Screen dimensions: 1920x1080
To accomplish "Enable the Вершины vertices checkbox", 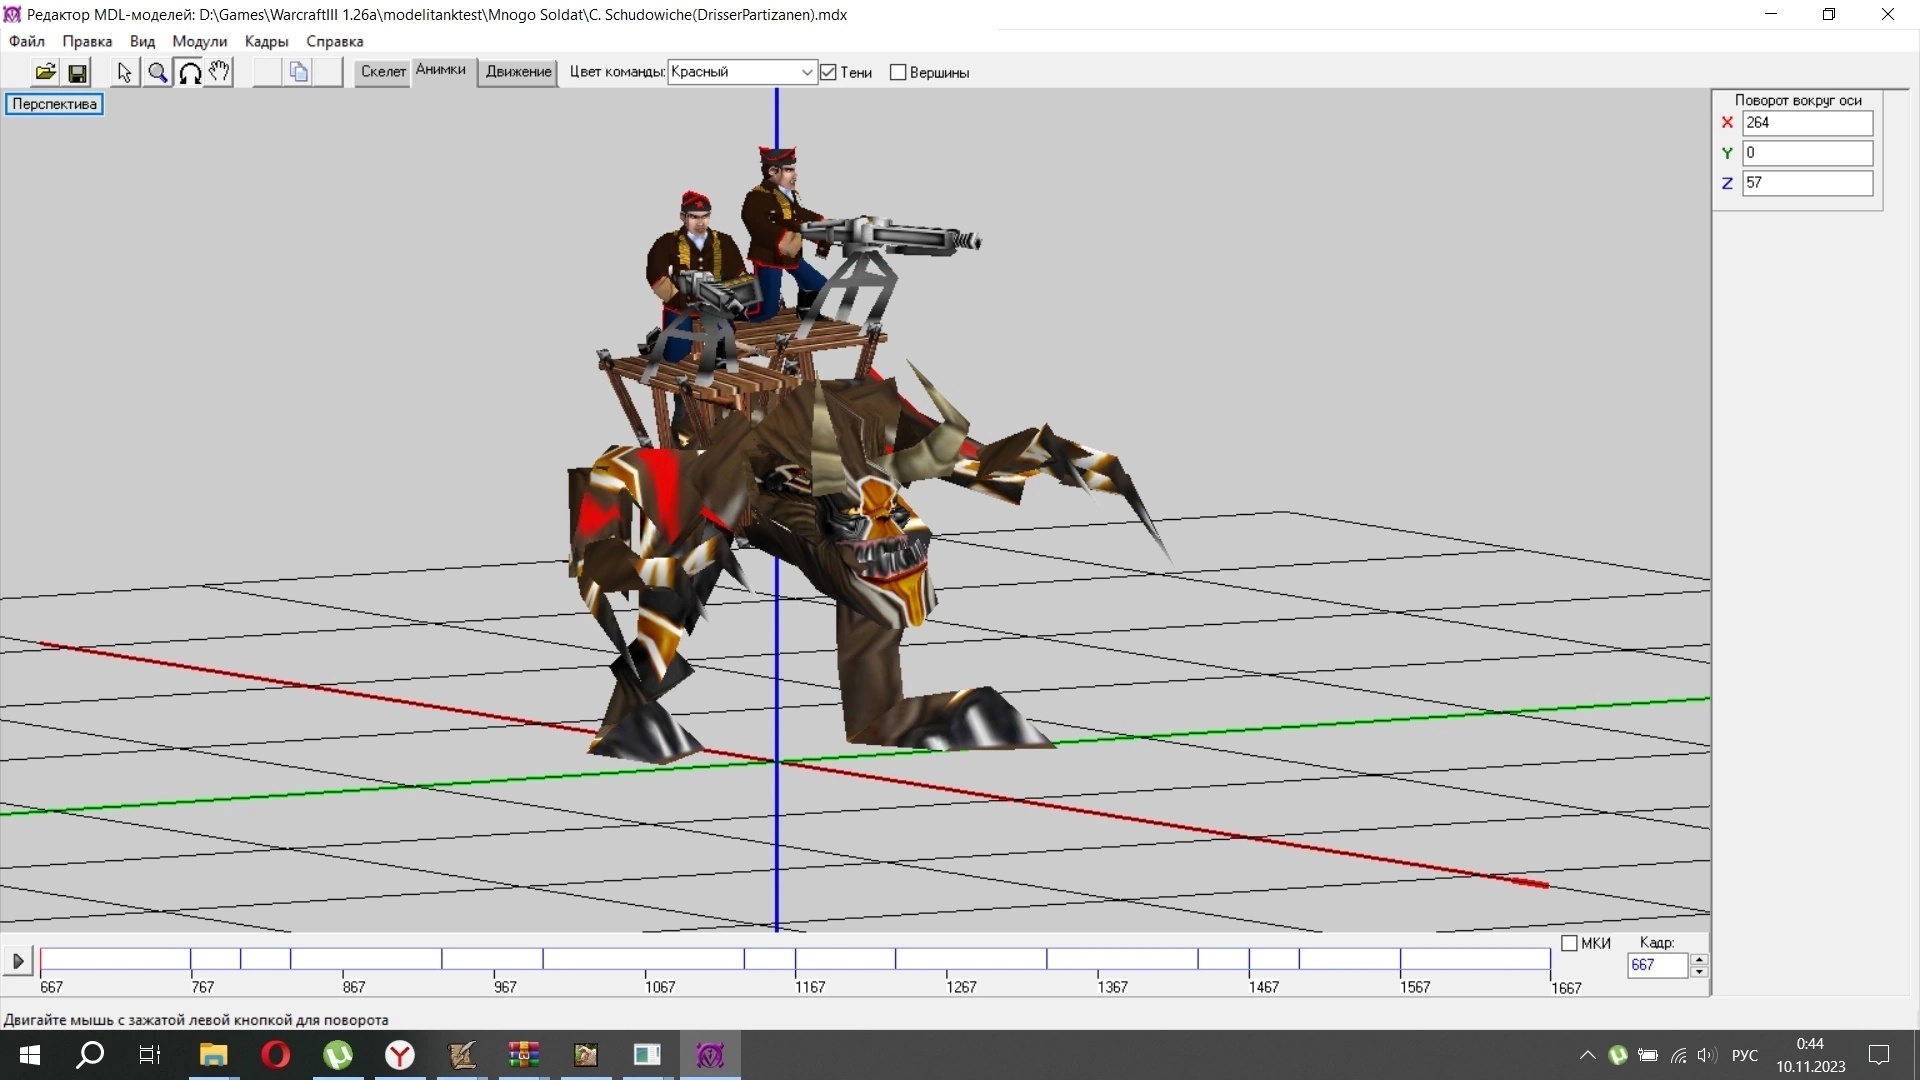I will pos(898,72).
